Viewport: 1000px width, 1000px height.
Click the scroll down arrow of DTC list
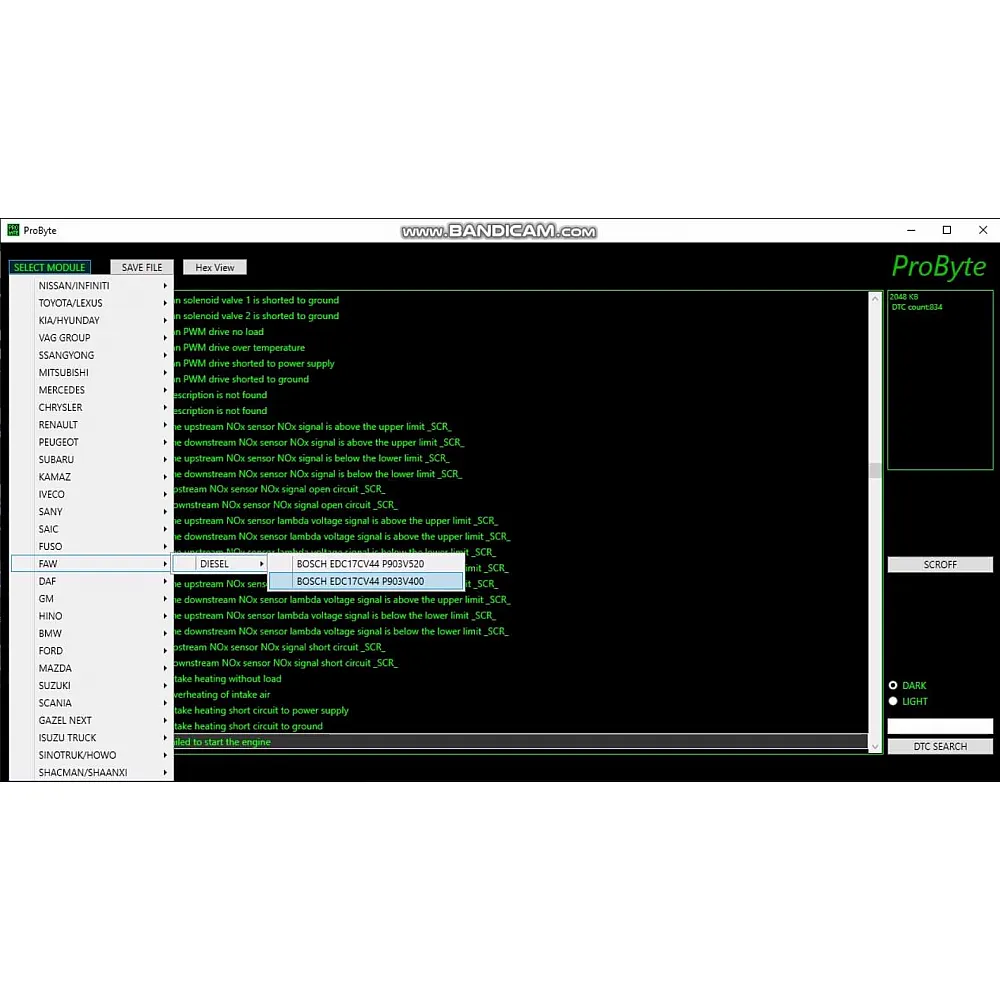point(875,746)
